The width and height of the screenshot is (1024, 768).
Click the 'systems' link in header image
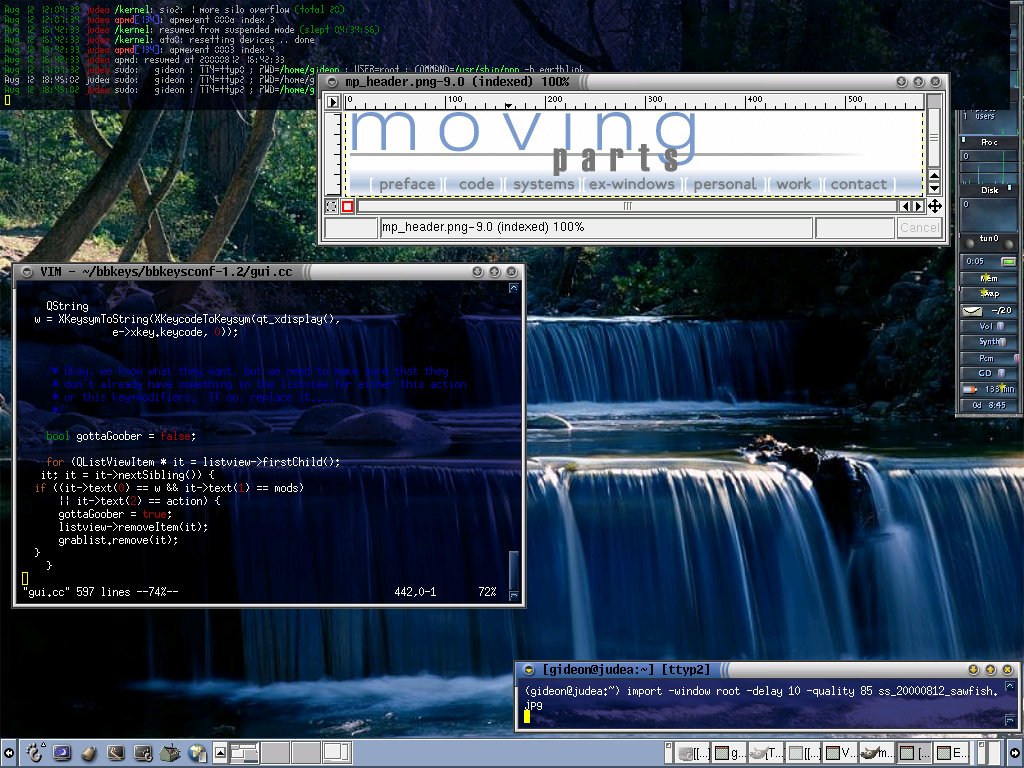(543, 184)
